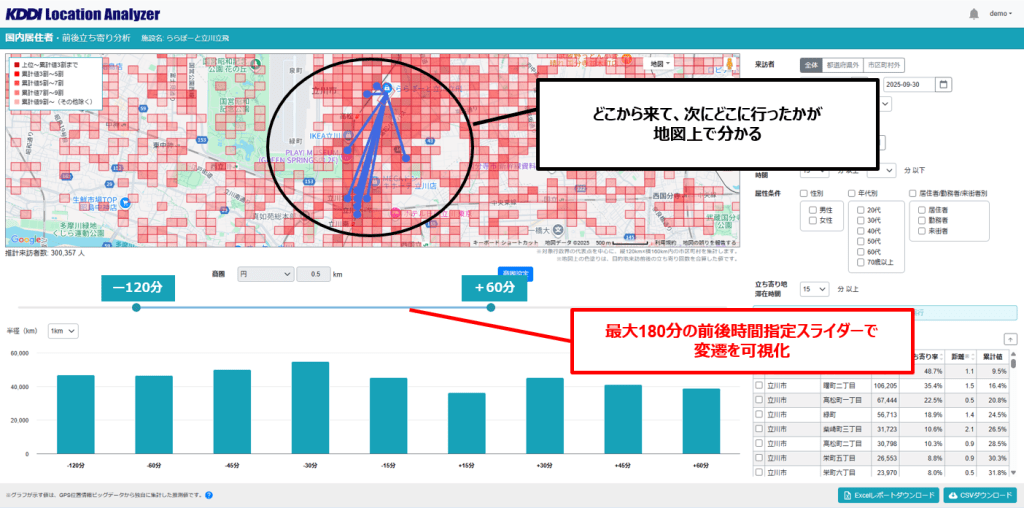Open the calendar picker beside 2025-09-30
Screen dimensions: 1024x508
point(943,84)
